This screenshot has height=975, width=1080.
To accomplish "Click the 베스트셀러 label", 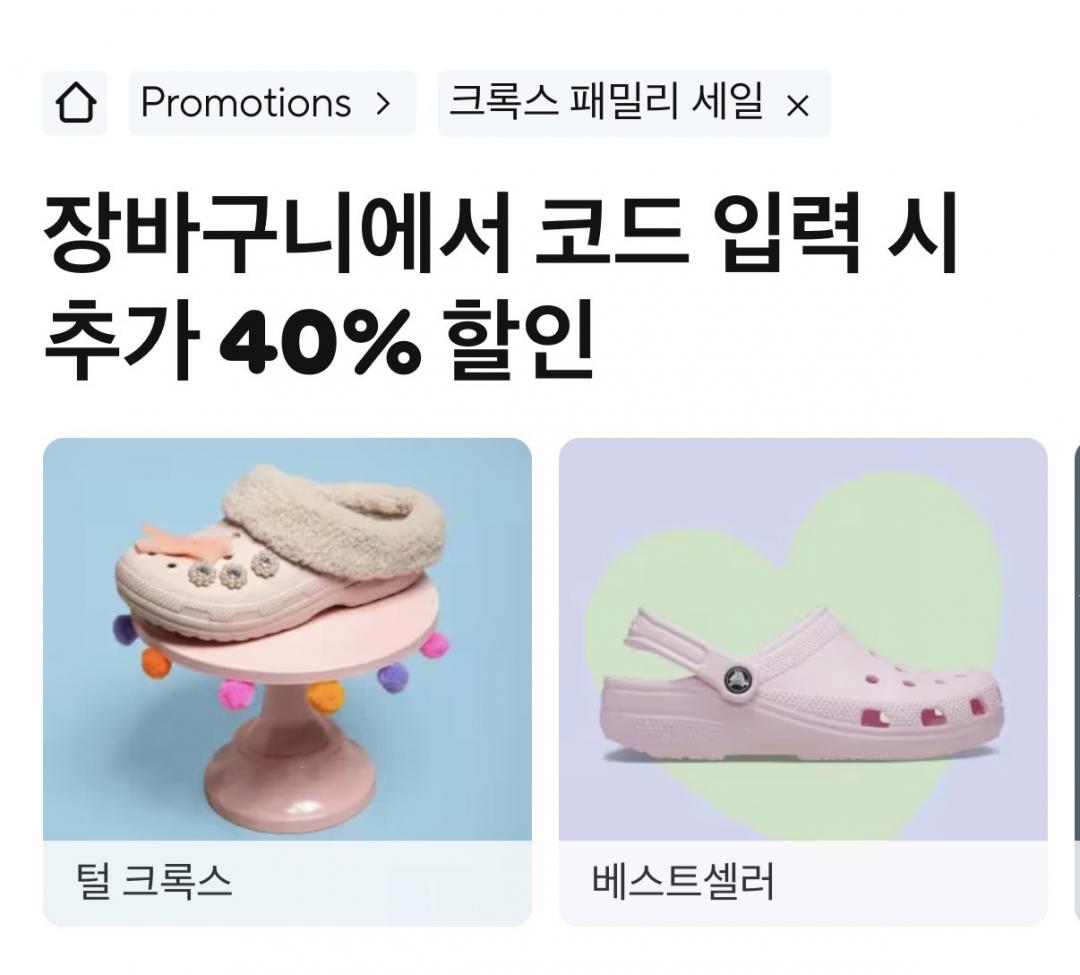I will (x=683, y=882).
